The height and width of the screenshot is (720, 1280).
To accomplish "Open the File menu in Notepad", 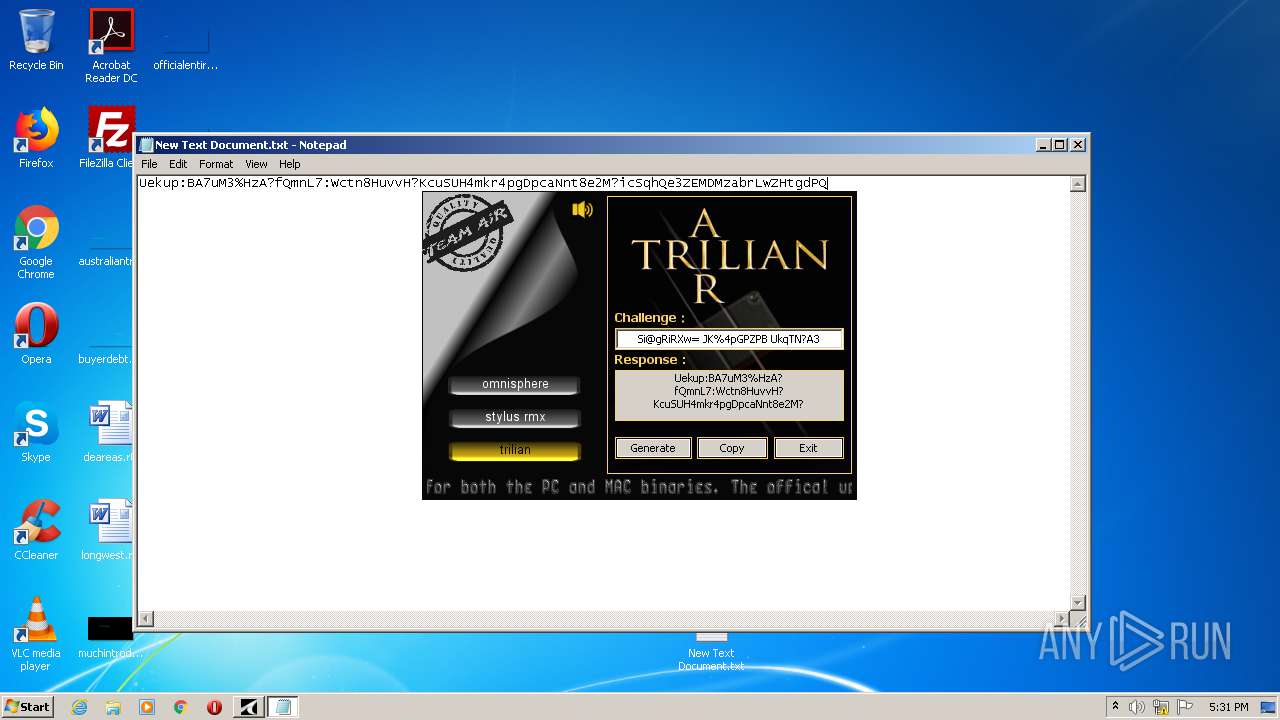I will pyautogui.click(x=149, y=164).
